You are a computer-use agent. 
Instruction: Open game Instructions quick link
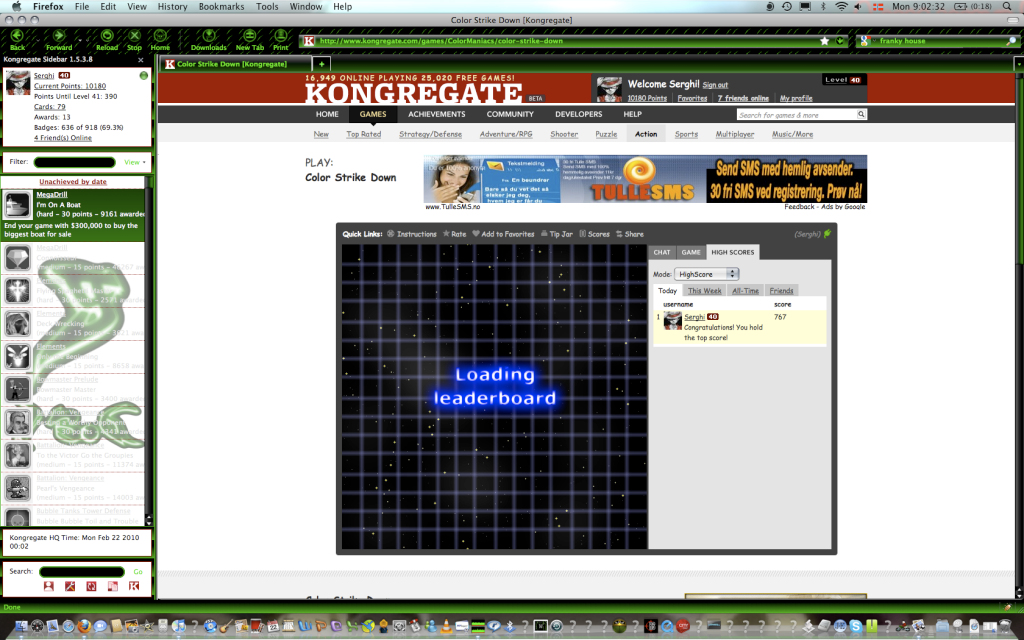[x=411, y=234]
